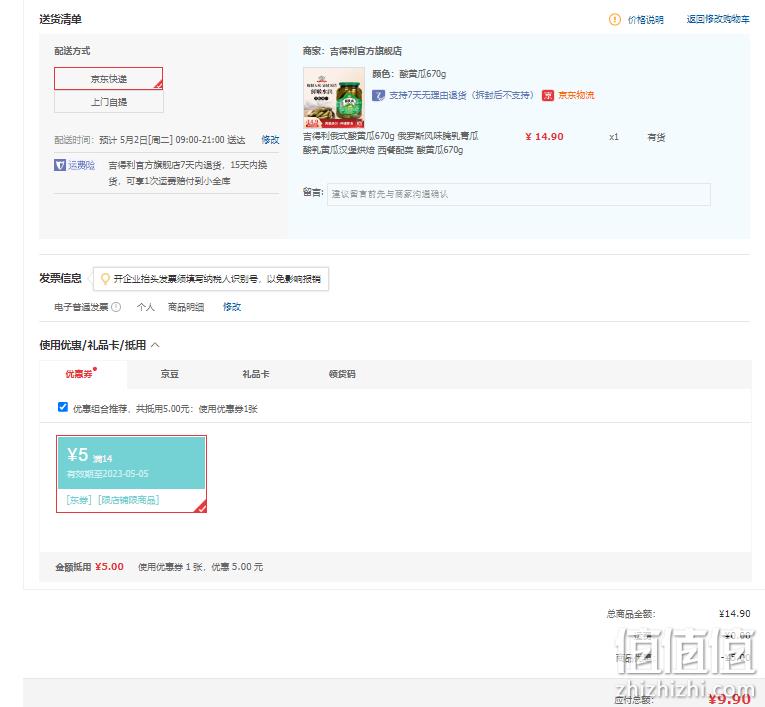
Task: Focus the 留言 message input field
Action: (519, 194)
